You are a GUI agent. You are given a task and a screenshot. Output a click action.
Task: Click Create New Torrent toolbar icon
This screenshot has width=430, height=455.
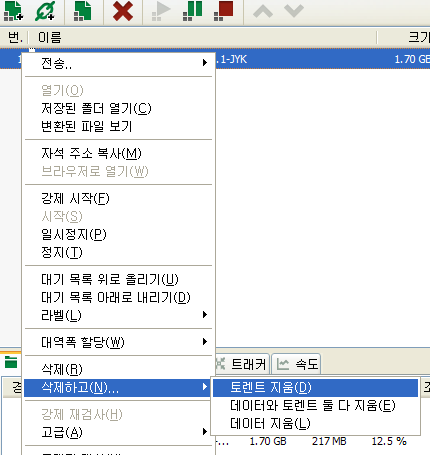coord(82,11)
